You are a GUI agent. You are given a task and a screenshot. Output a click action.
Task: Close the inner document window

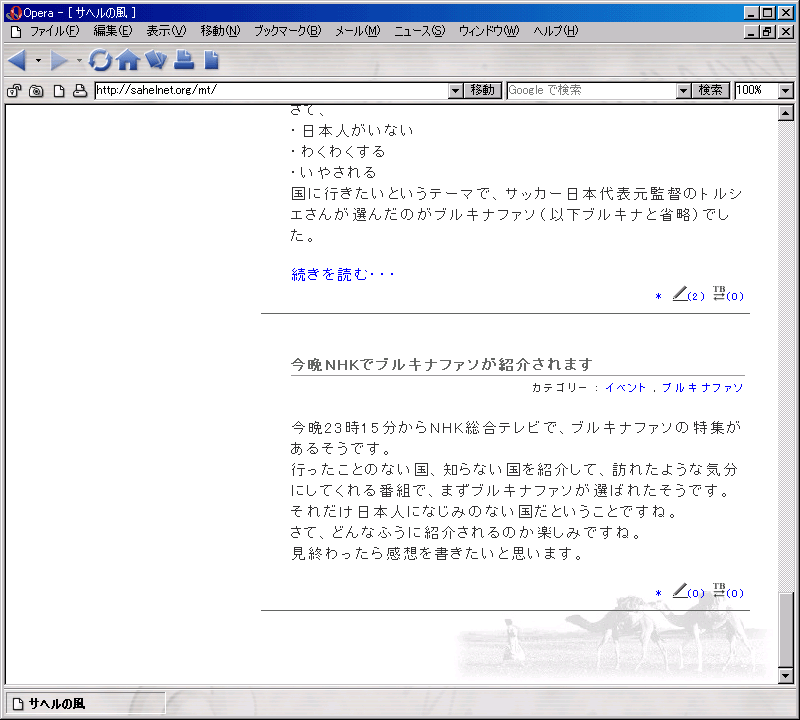(x=787, y=32)
